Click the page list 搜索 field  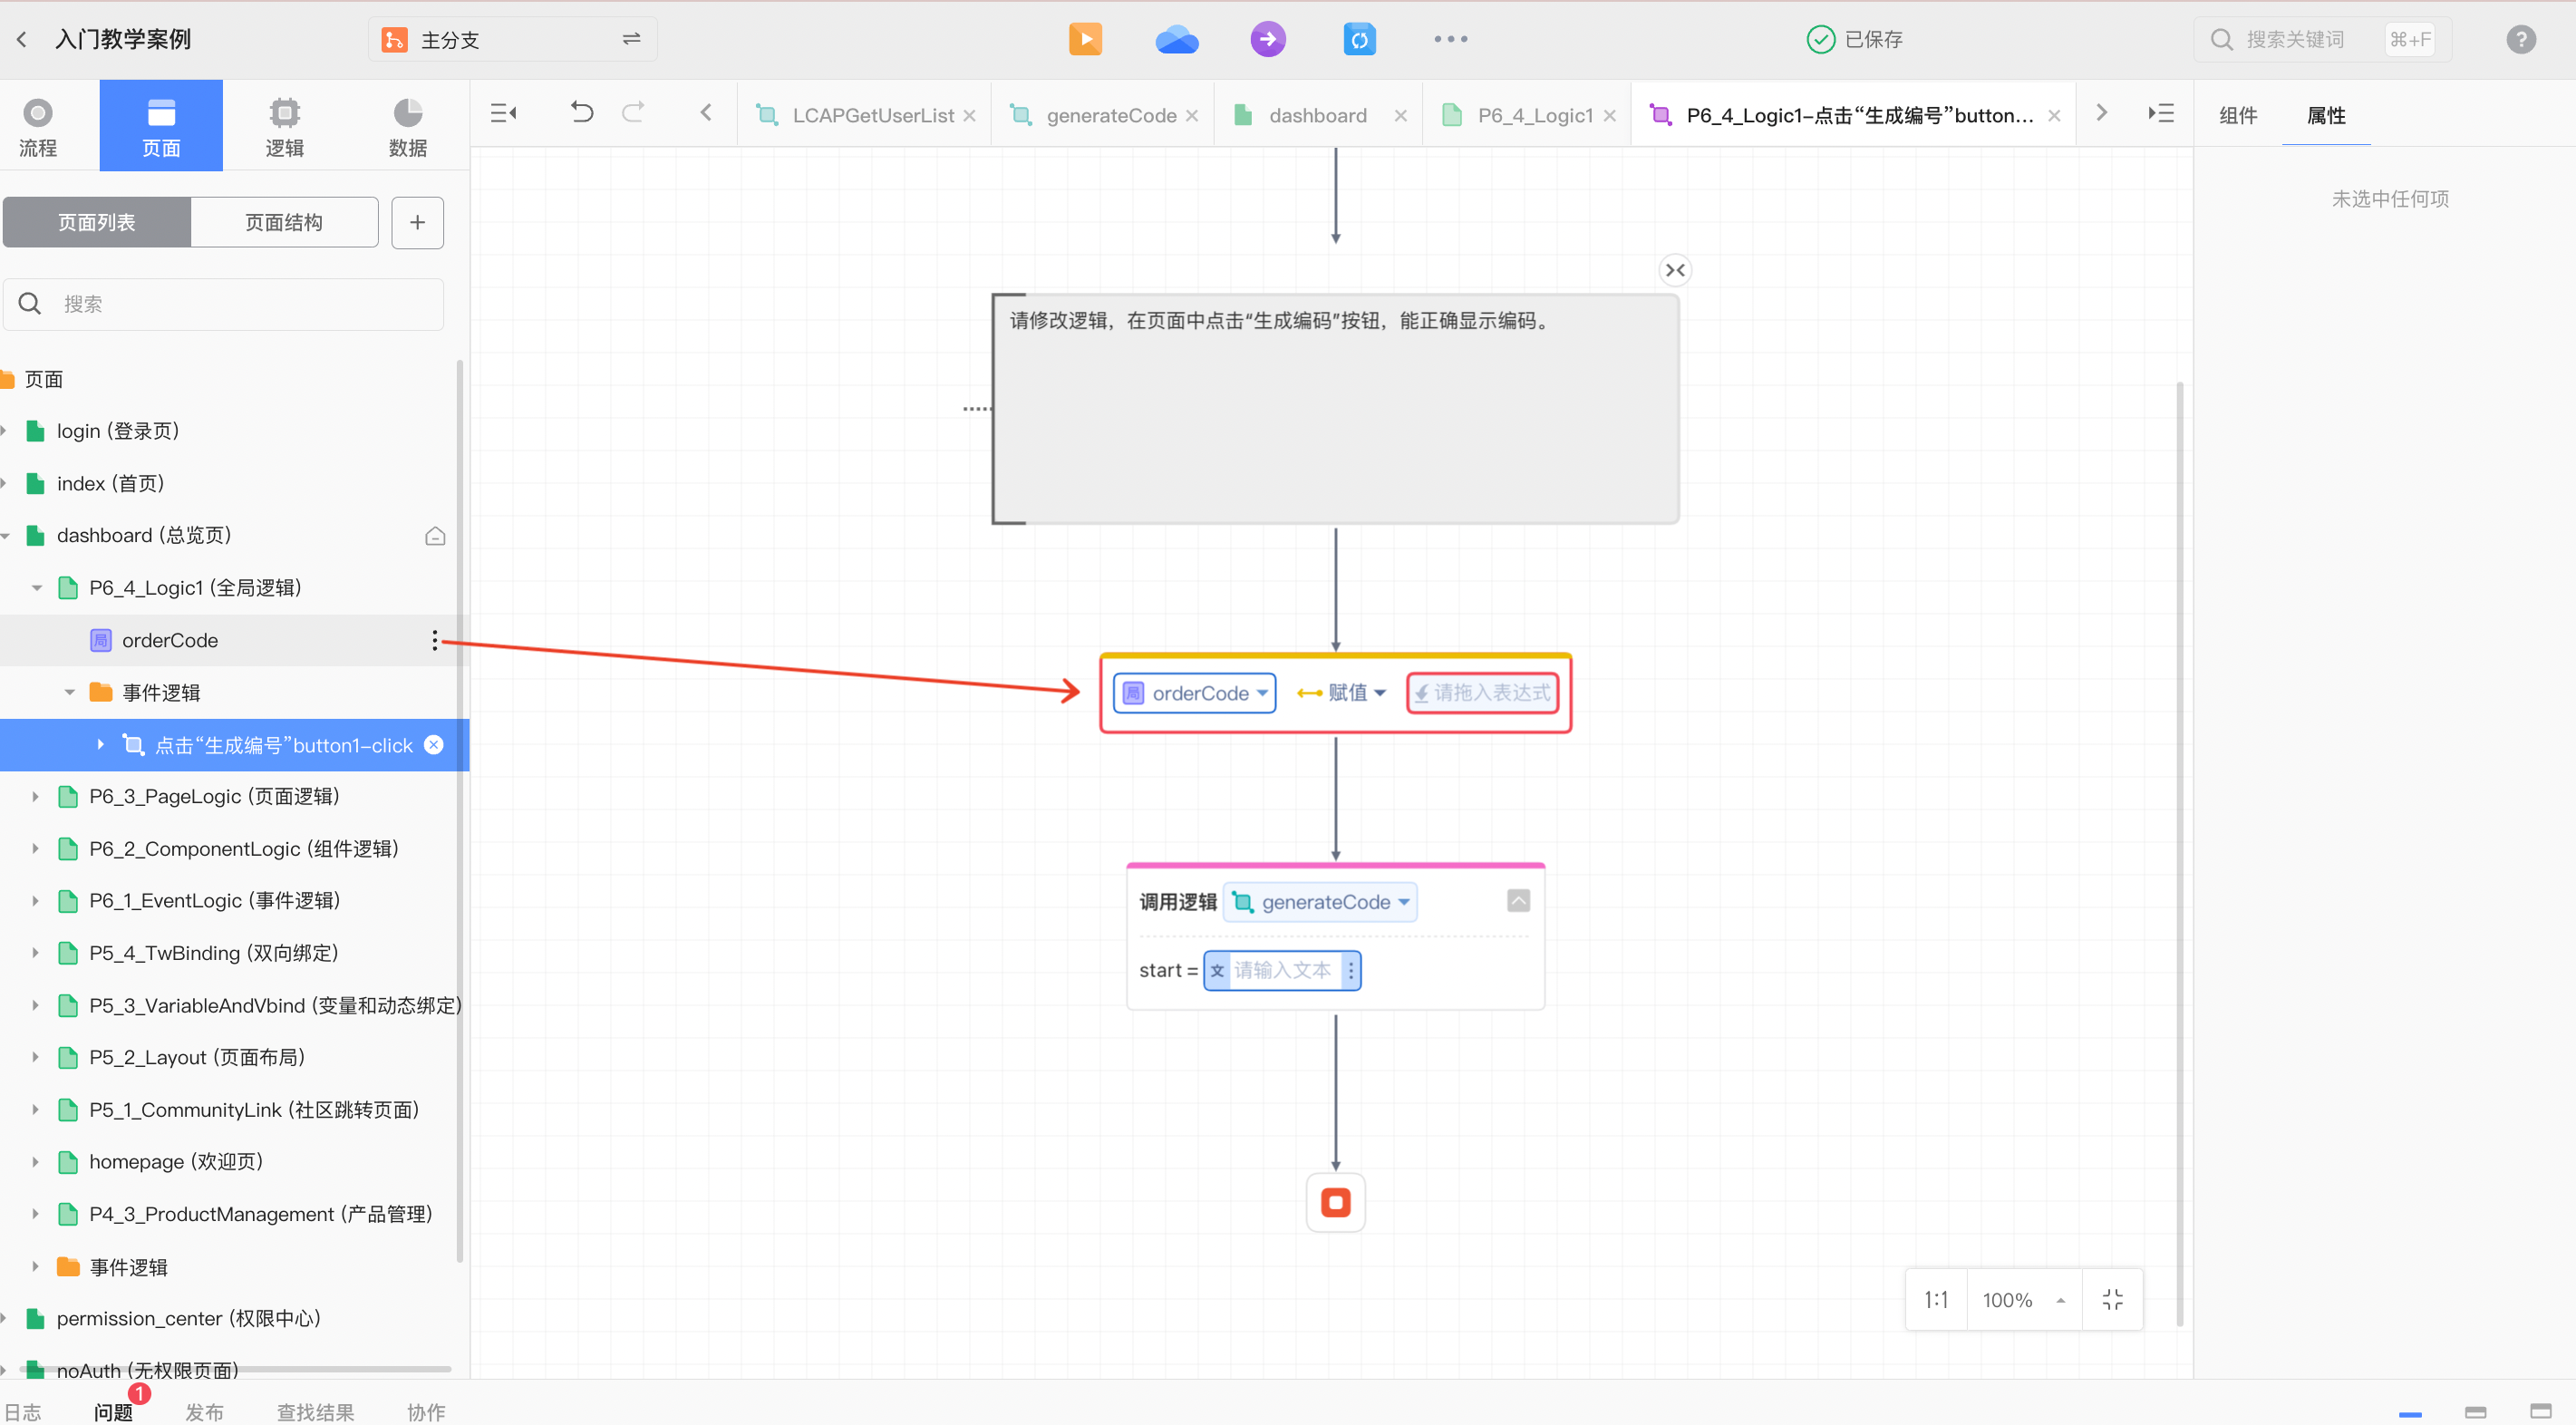(224, 303)
